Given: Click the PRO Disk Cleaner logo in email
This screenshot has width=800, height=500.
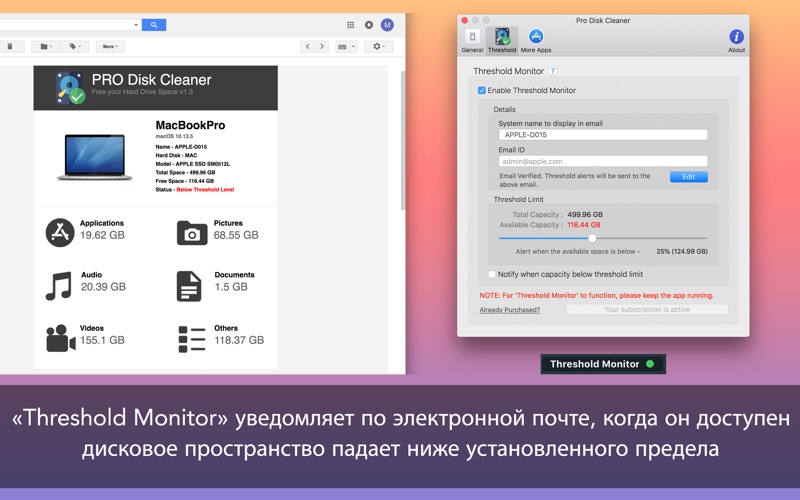Looking at the screenshot, I should coord(70,88).
